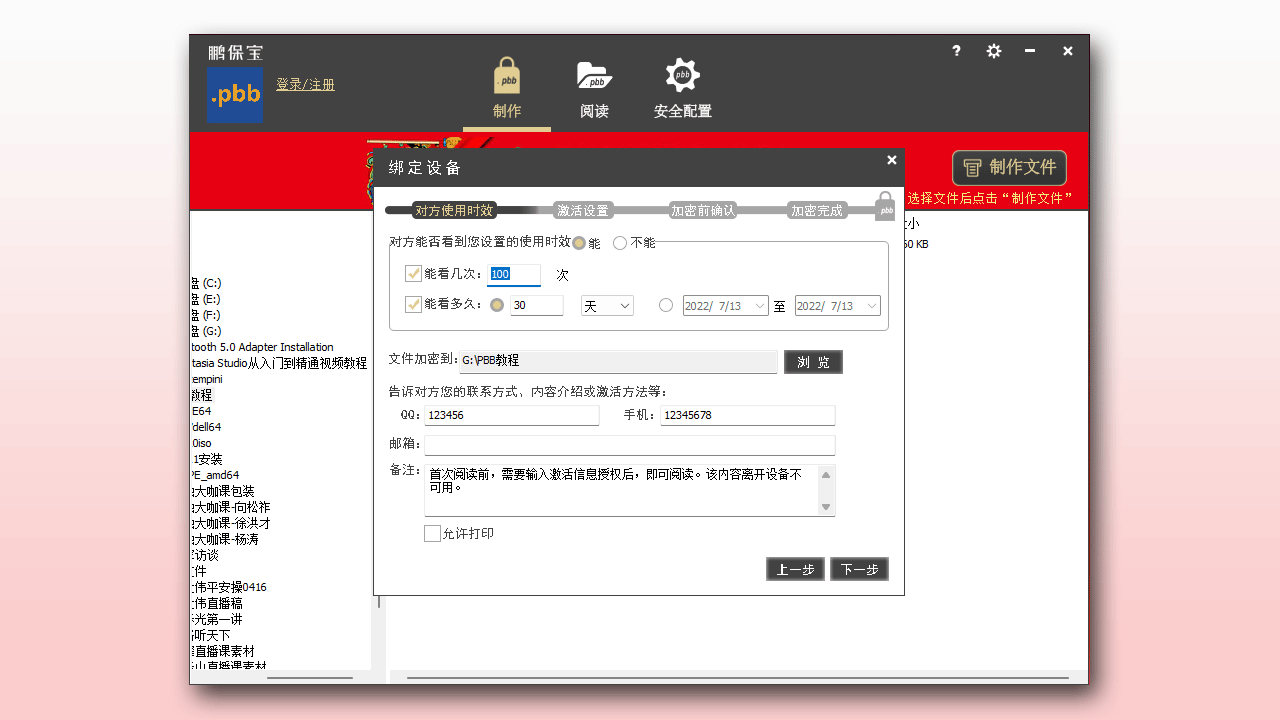Click the .pbb logo icon
1280x720 pixels.
[x=235, y=94]
